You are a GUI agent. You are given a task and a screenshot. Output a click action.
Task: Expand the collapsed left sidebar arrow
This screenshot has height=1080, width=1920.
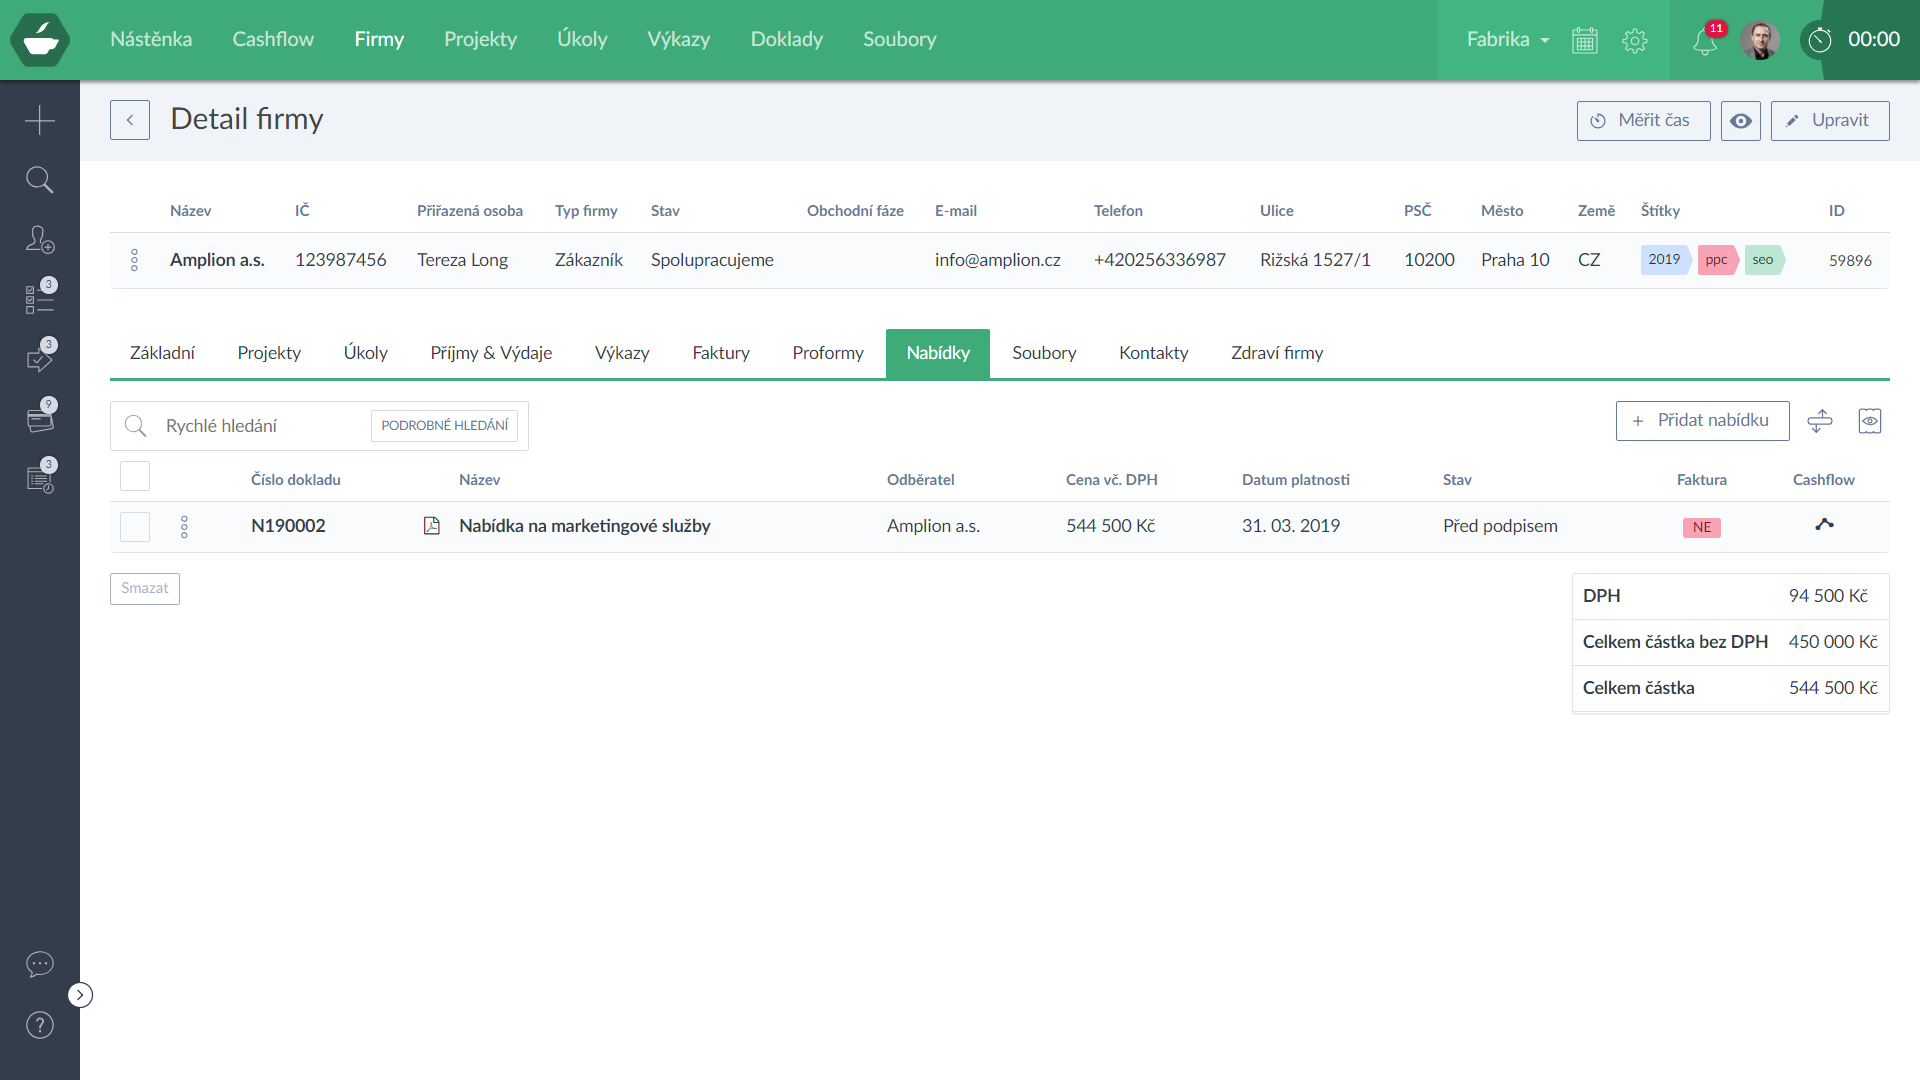click(x=80, y=995)
